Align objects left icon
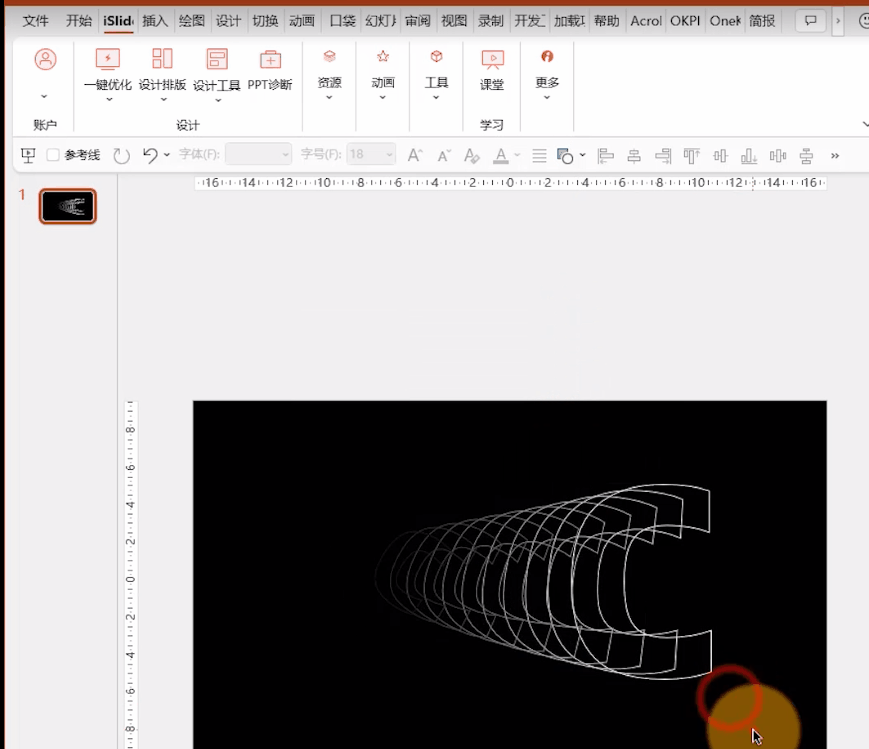This screenshot has width=869, height=749. point(606,156)
